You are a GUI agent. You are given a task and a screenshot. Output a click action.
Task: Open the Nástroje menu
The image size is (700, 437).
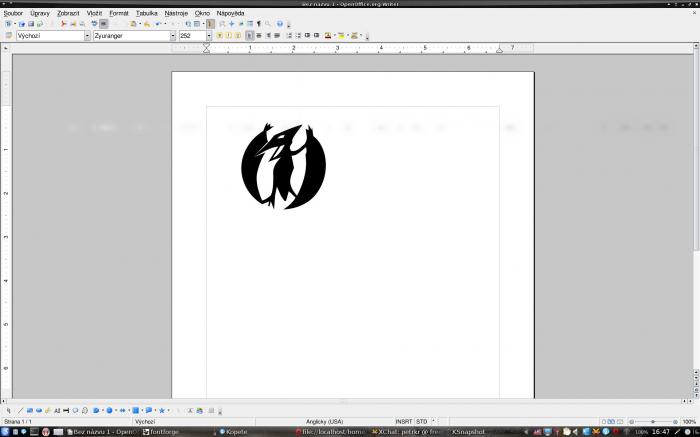[176, 13]
